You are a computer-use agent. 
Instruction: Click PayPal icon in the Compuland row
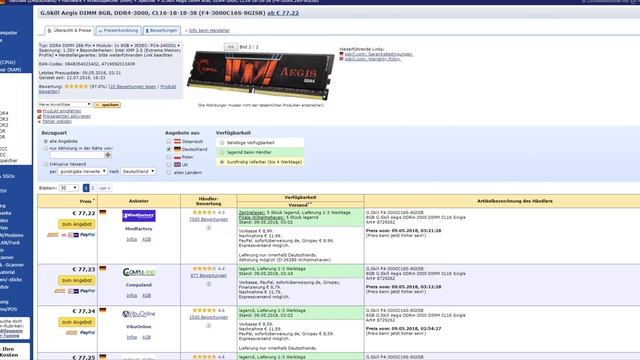pos(87,291)
